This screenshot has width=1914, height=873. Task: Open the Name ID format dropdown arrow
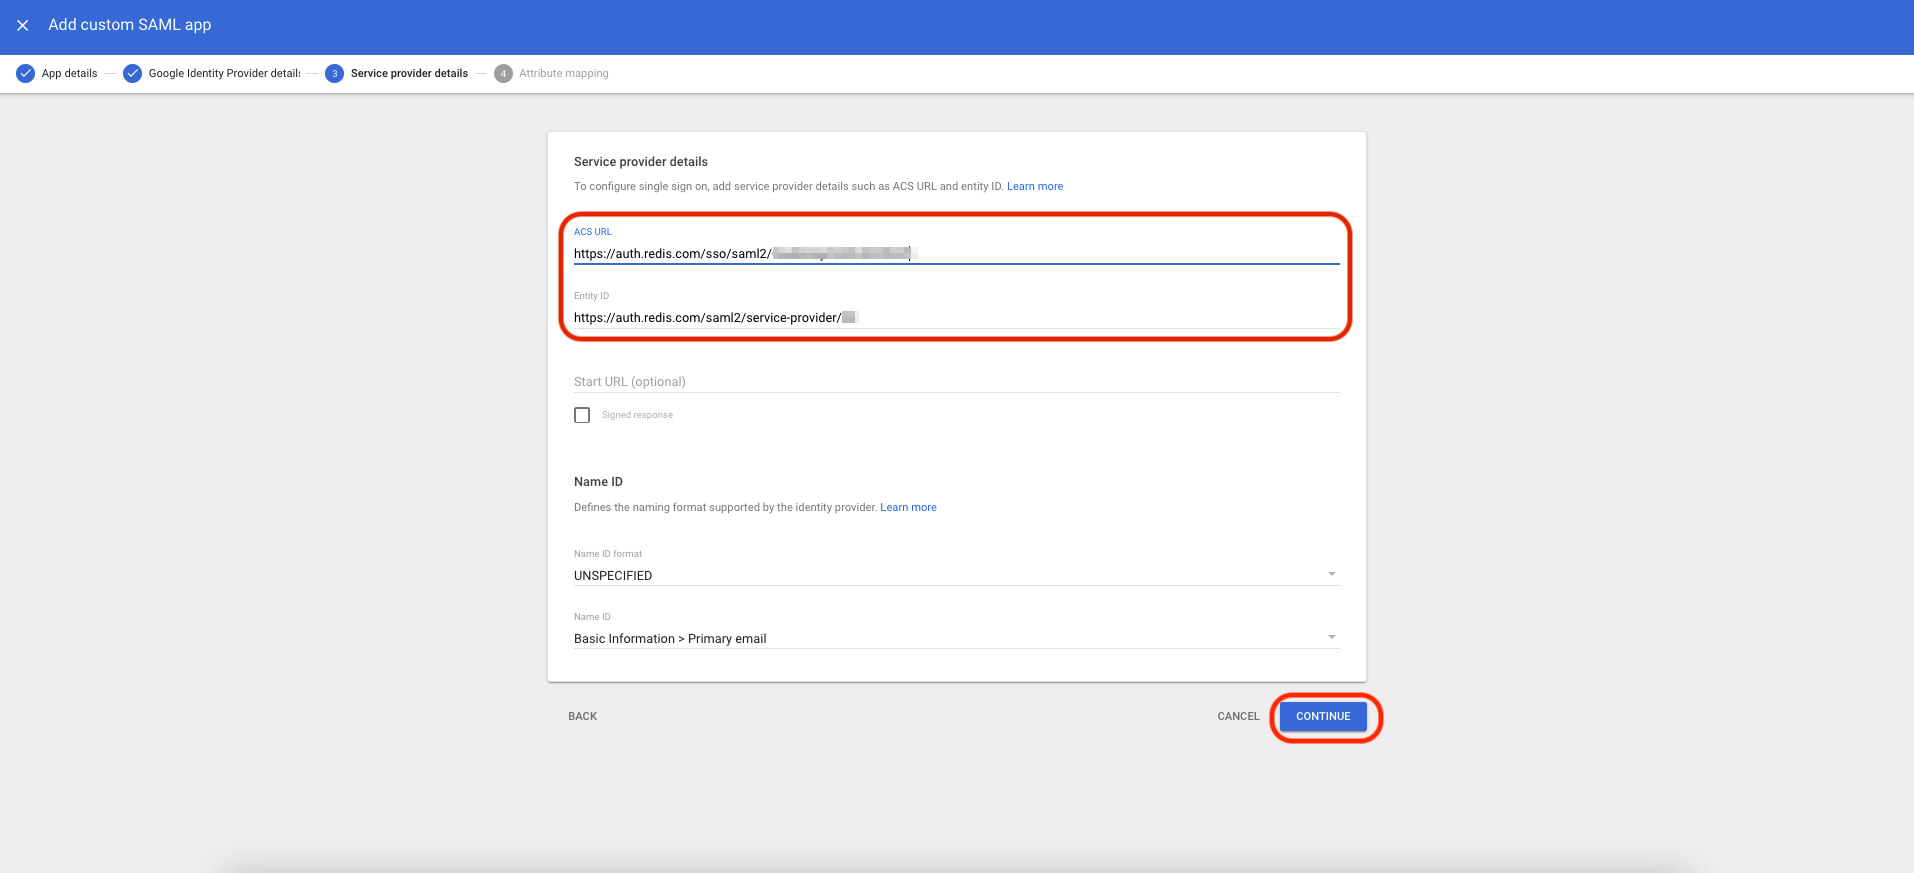pyautogui.click(x=1331, y=574)
